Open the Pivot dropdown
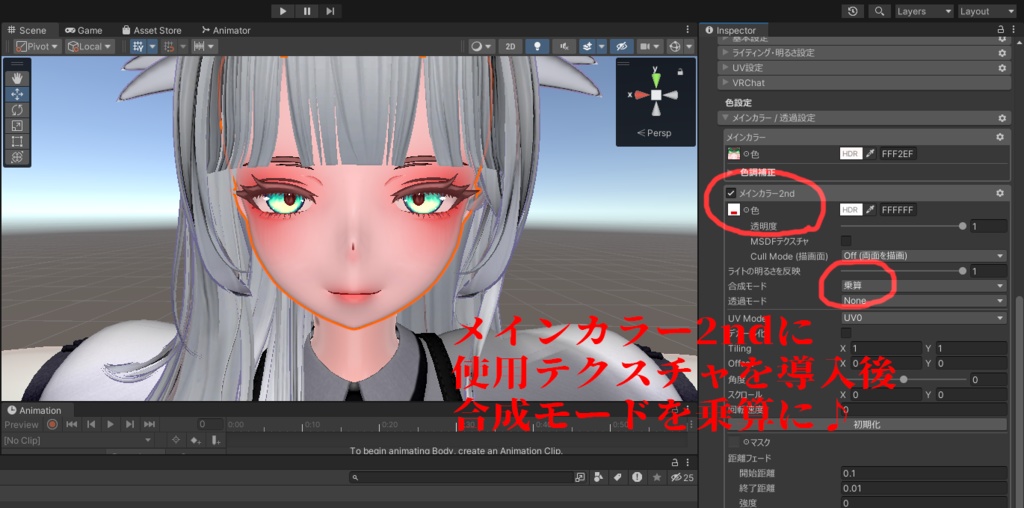The height and width of the screenshot is (508, 1024). click(38, 46)
